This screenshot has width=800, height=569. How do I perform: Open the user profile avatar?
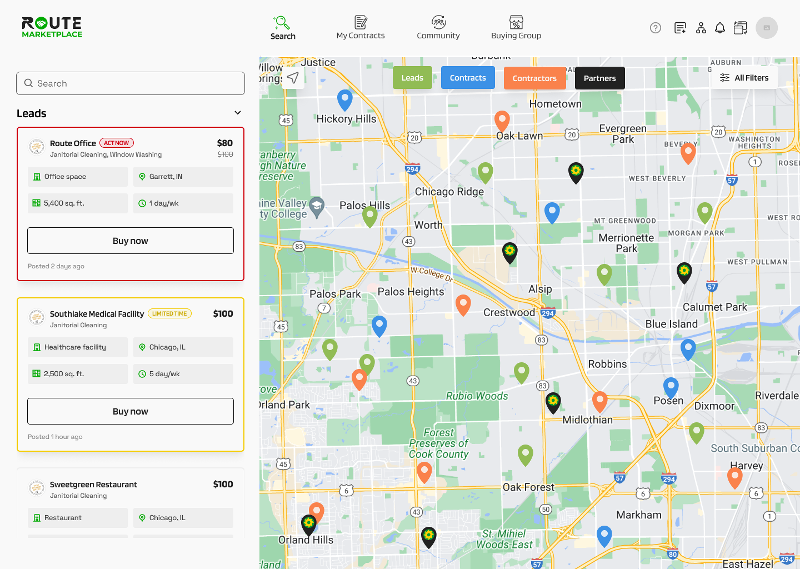coord(767,28)
